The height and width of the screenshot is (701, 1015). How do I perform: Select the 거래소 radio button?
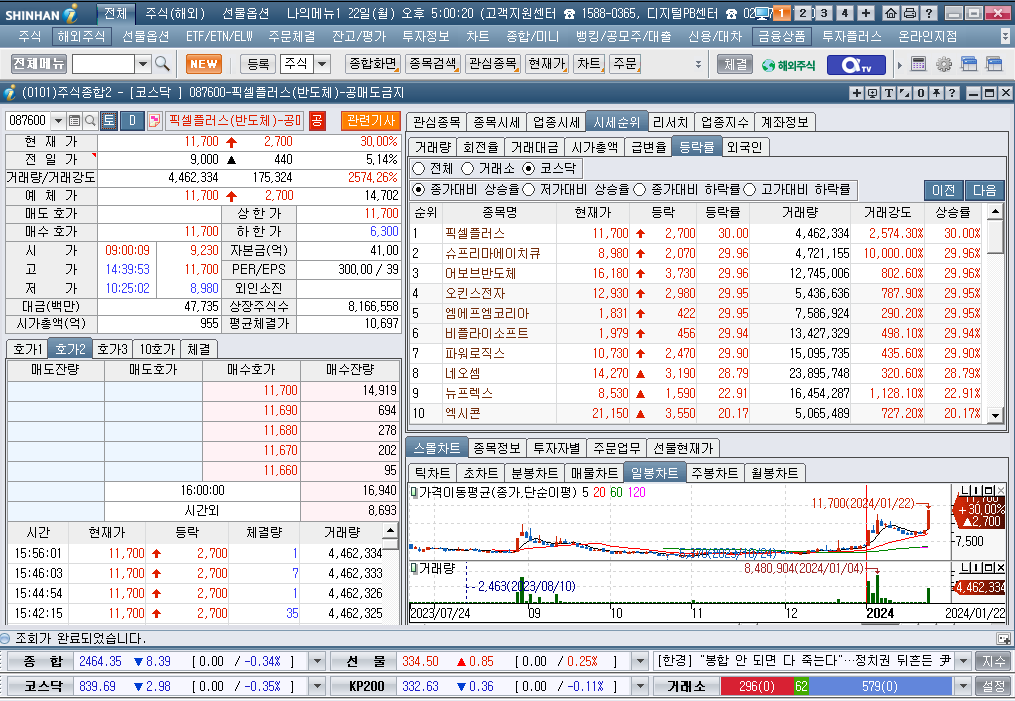click(467, 168)
